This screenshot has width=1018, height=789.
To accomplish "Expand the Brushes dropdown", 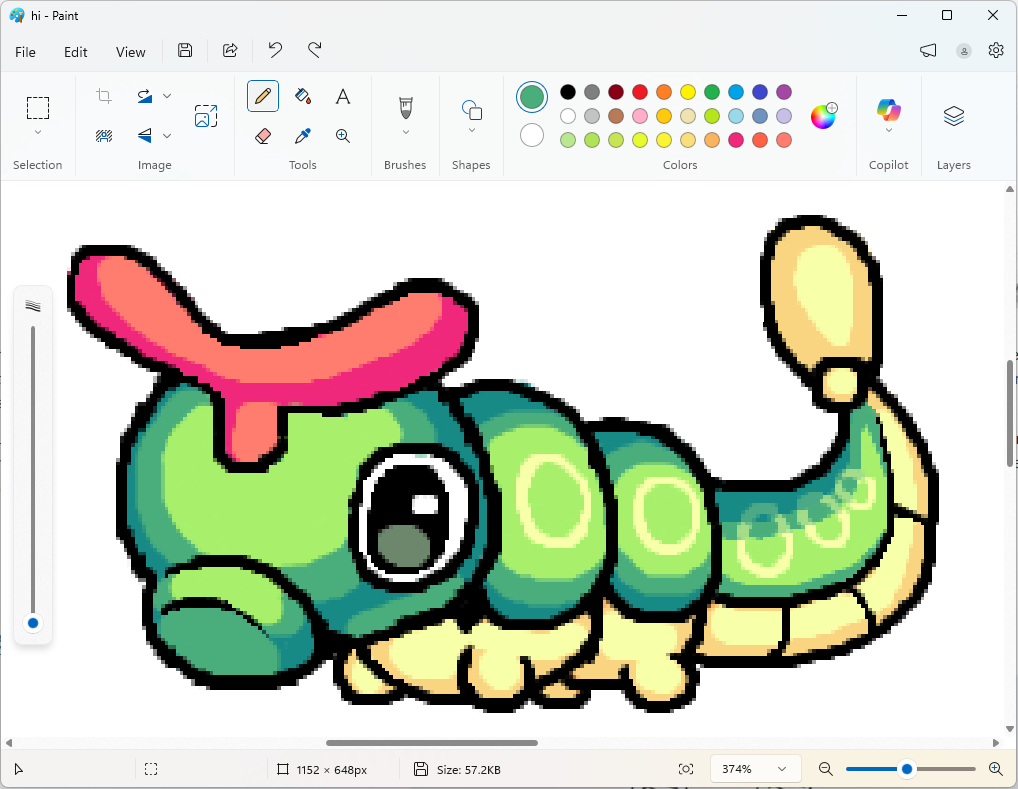I will click(405, 132).
